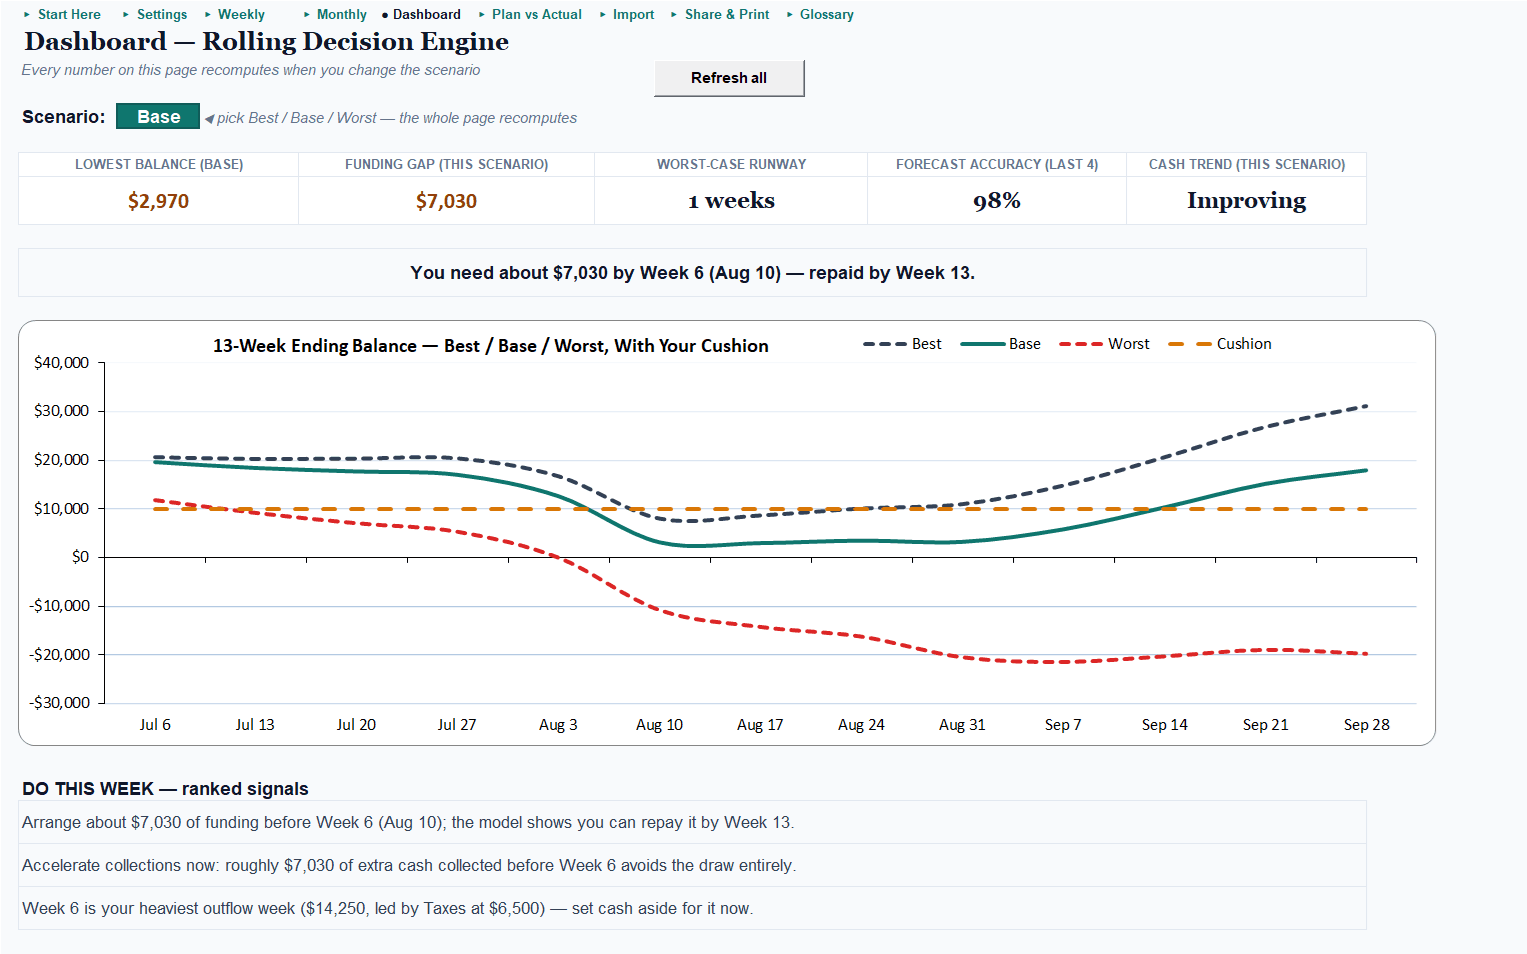Click the Dashboard — Rolling Decision Engine title
Screen dimensions: 1527x954
266,42
